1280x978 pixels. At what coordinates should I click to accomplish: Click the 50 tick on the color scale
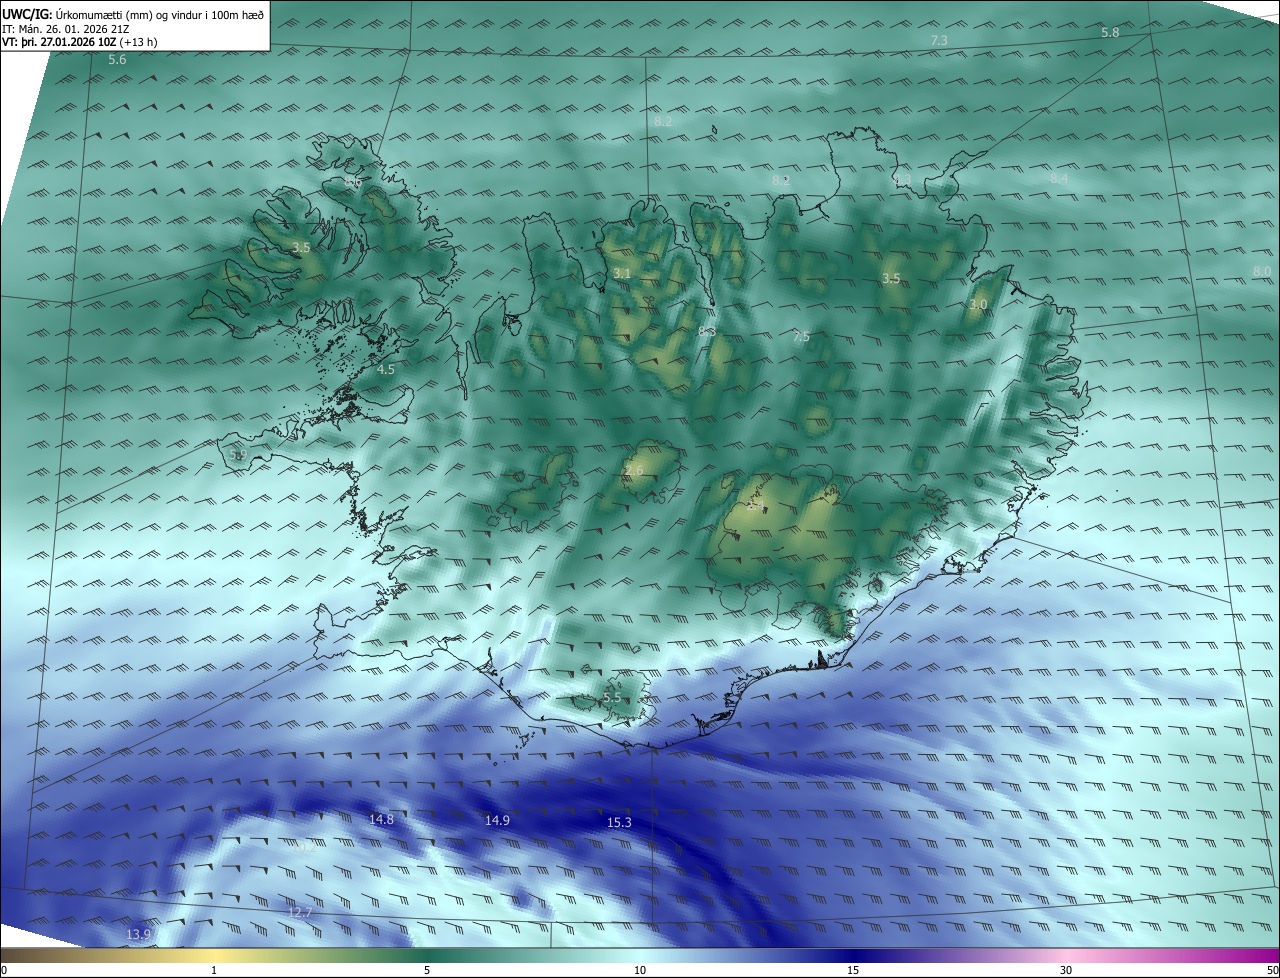tap(1272, 970)
